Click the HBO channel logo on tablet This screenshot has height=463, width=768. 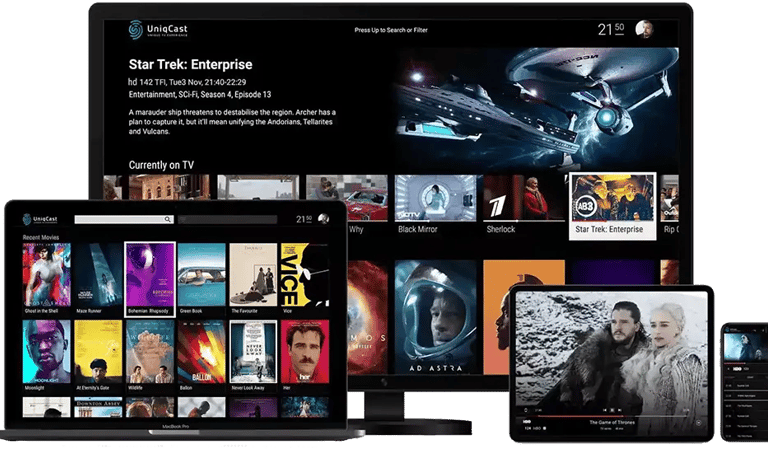tap(527, 421)
